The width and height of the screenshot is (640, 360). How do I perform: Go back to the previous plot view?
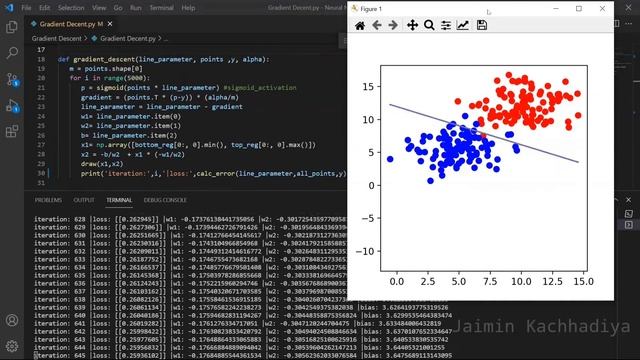click(376, 25)
